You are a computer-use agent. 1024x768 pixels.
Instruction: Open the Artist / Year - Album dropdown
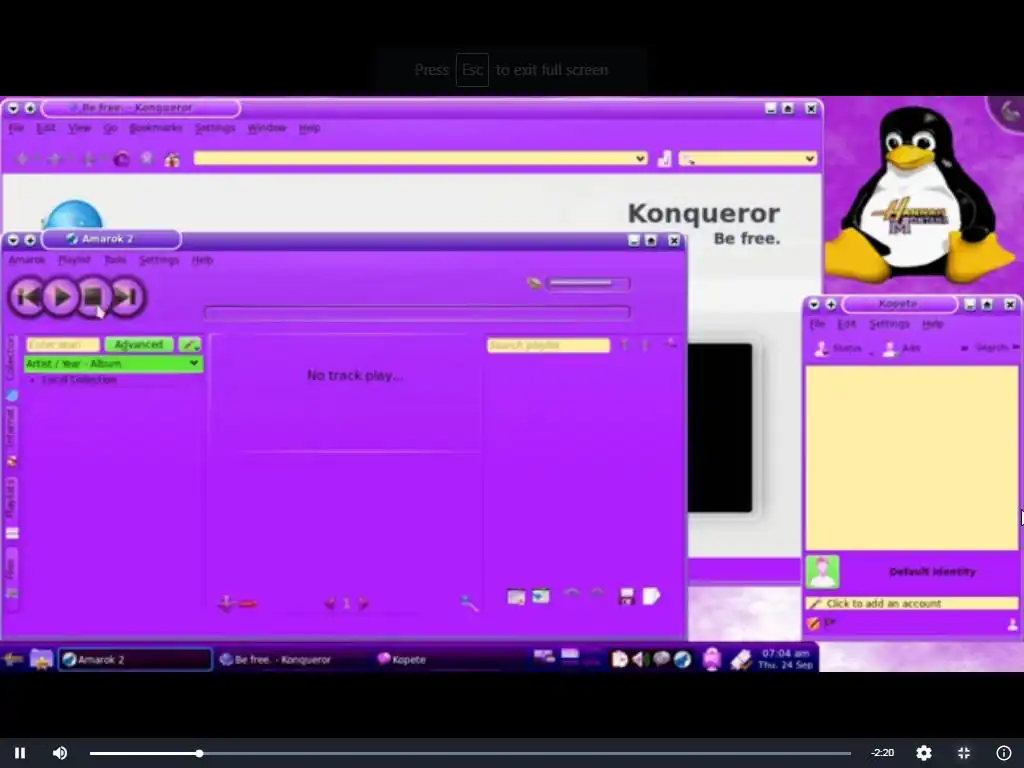point(114,364)
